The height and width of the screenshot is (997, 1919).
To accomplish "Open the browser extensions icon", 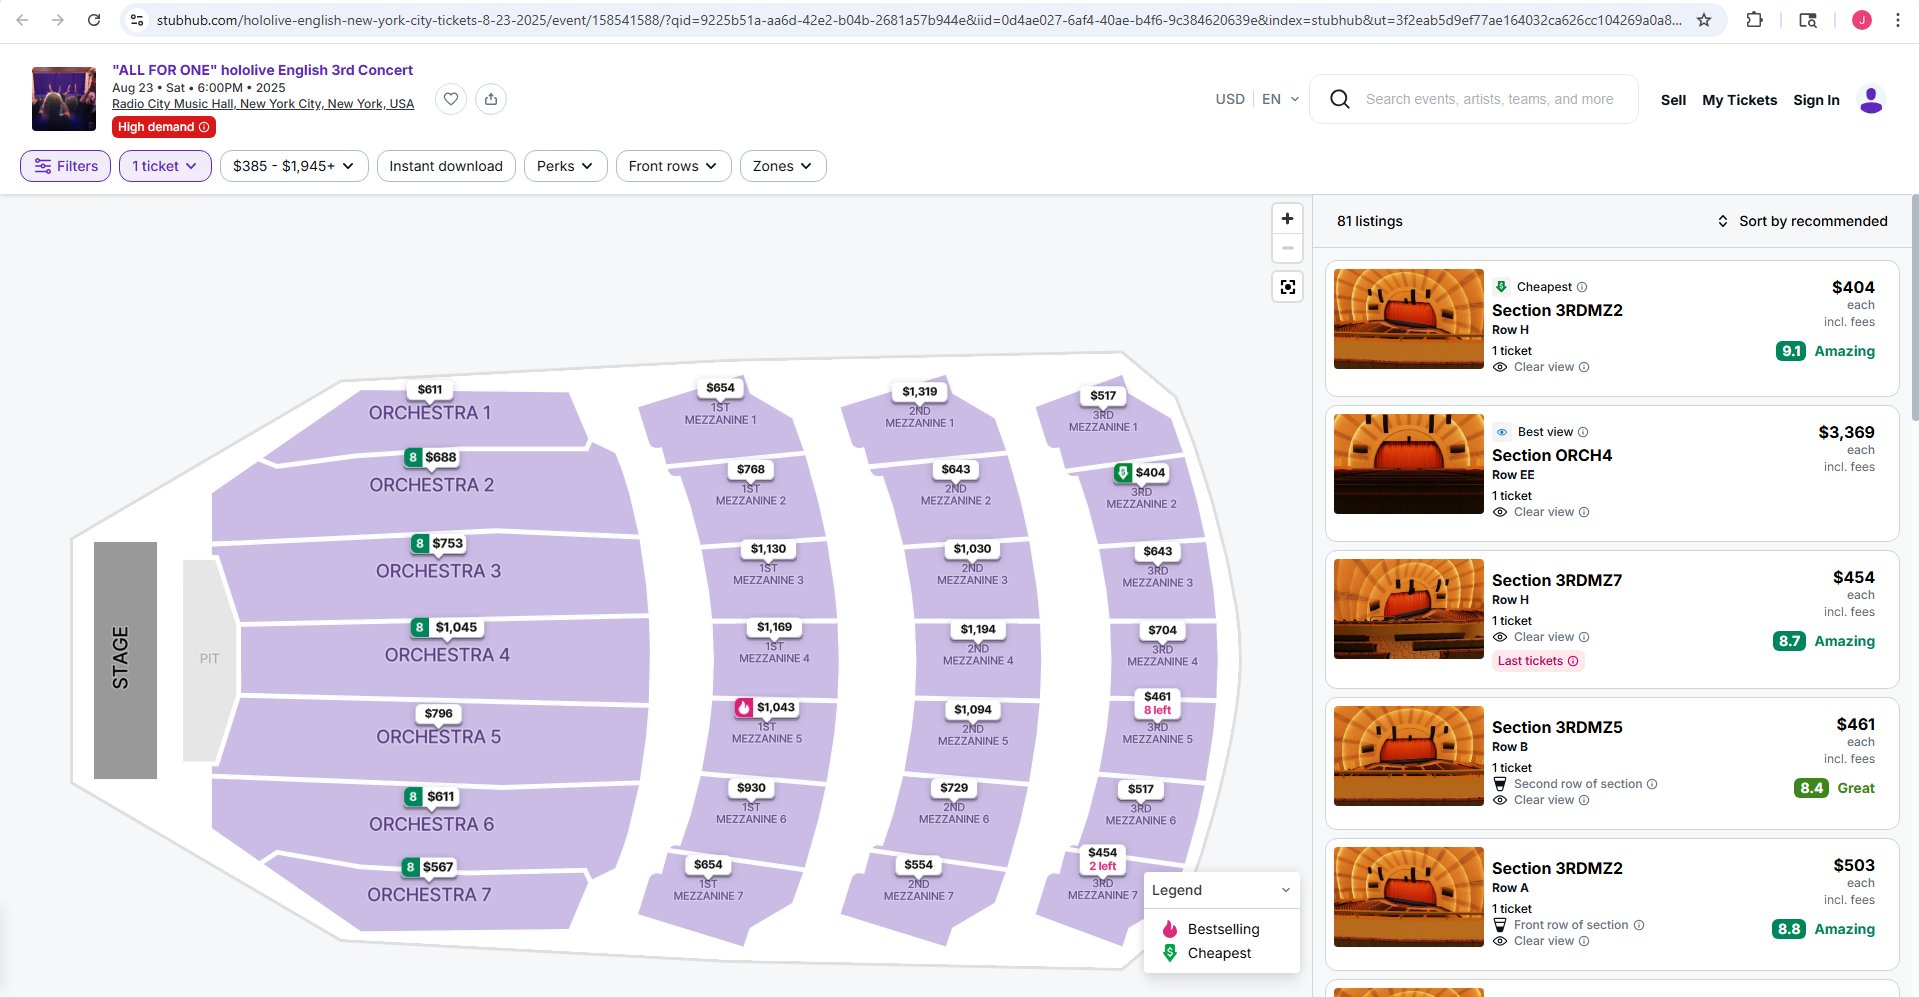I will pyautogui.click(x=1754, y=20).
